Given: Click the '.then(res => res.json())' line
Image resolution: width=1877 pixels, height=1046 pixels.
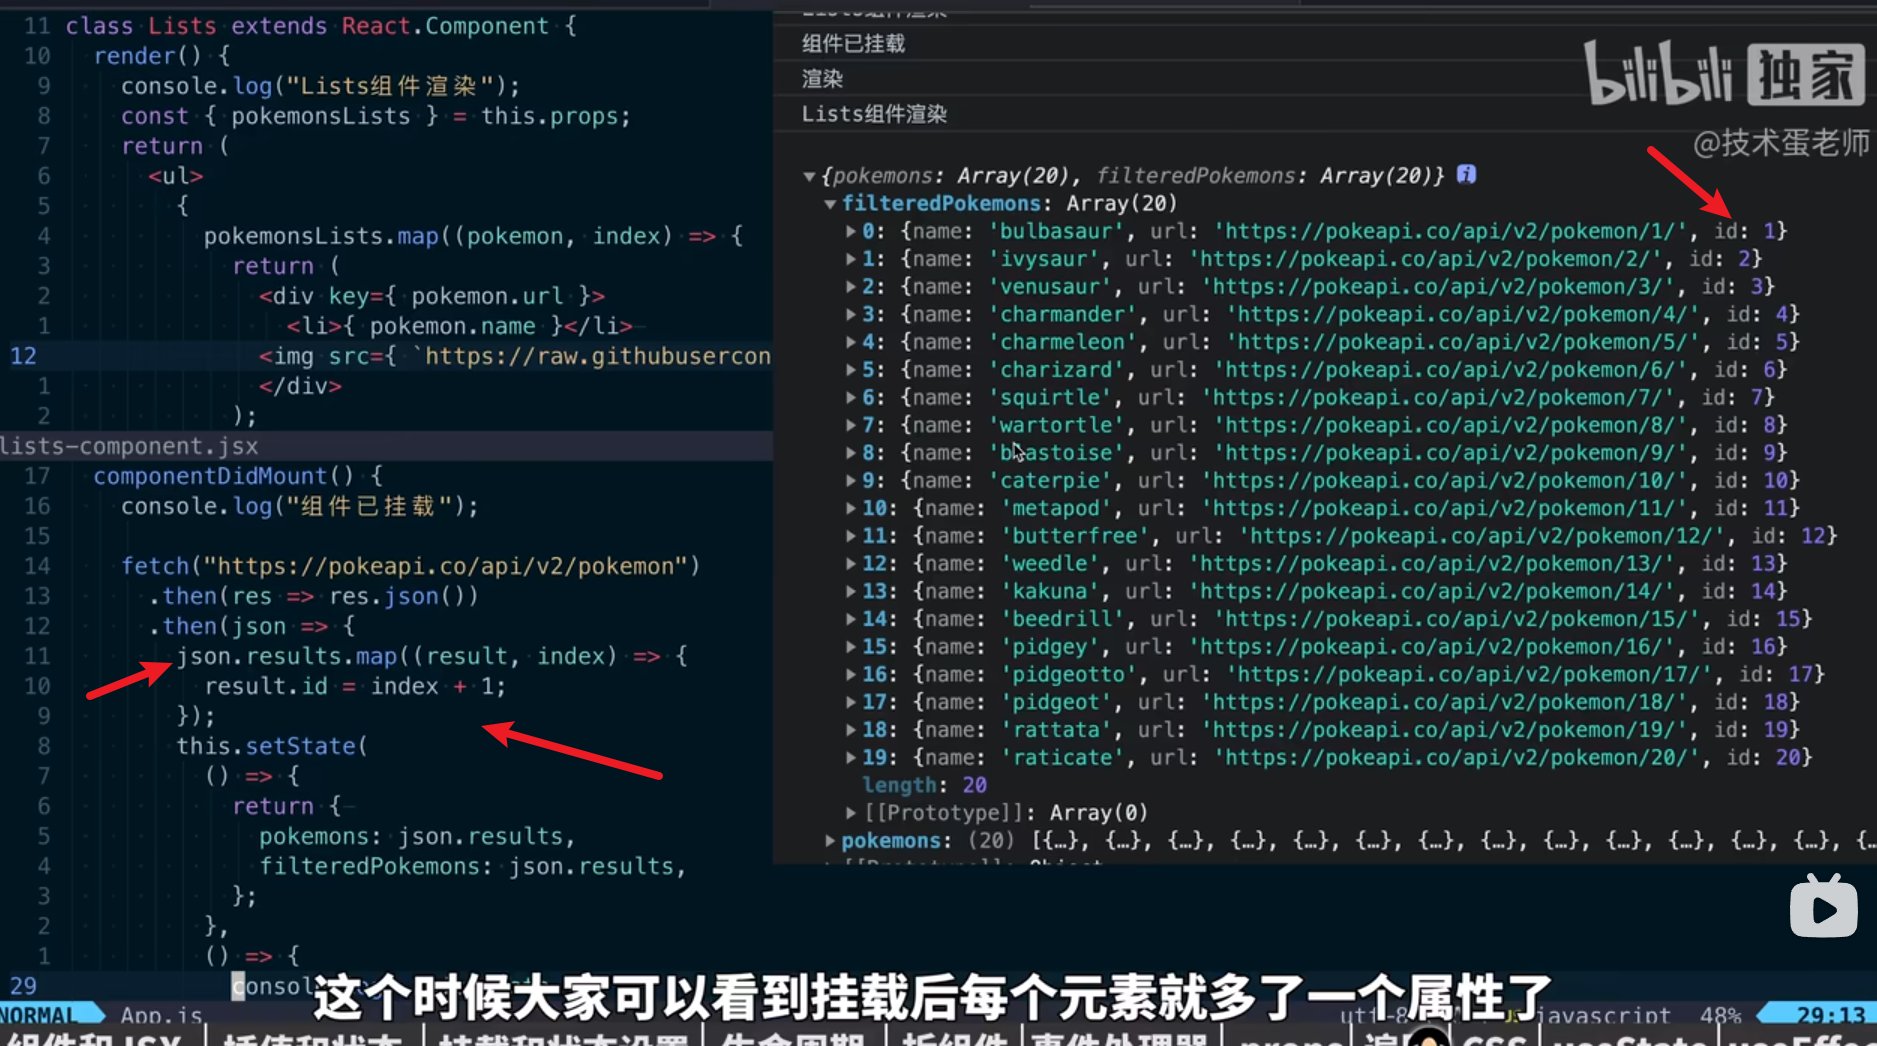Looking at the screenshot, I should [314, 596].
